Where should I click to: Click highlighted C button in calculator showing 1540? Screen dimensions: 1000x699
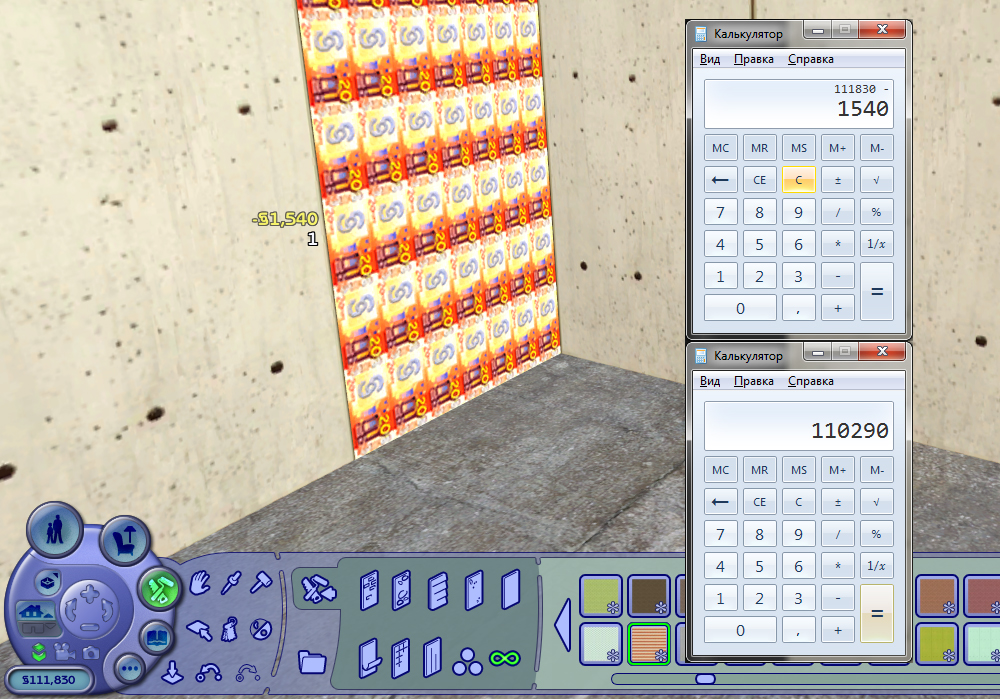coord(798,180)
